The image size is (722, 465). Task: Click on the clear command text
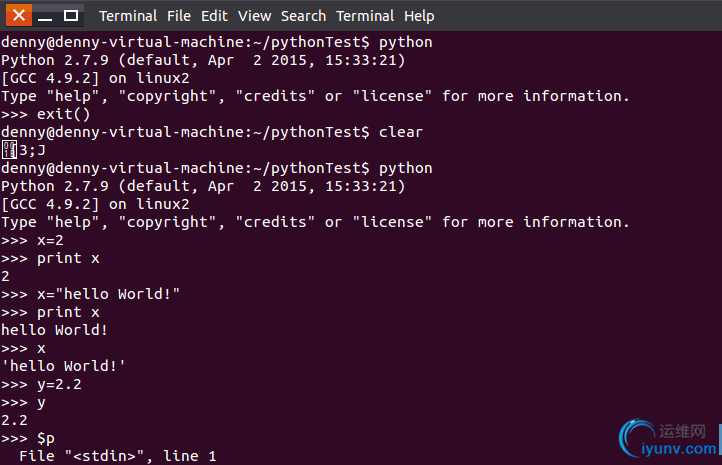tap(401, 132)
